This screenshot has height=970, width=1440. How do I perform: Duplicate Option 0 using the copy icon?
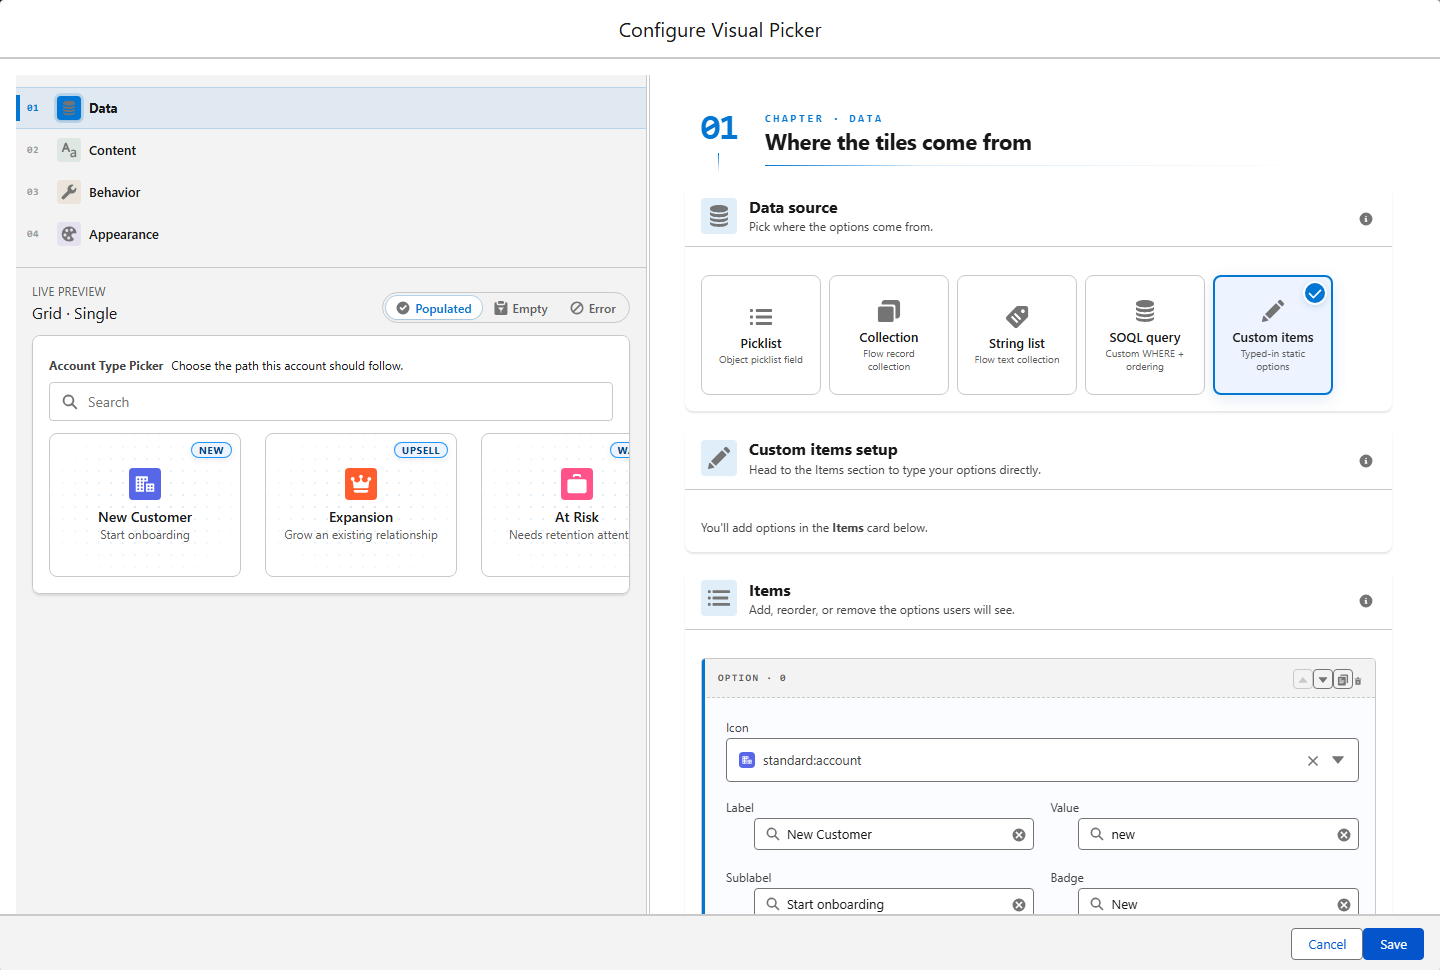(1343, 680)
